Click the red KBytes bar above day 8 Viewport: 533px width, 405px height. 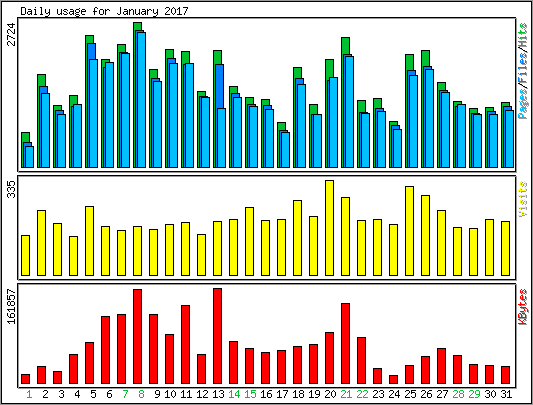coord(137,337)
